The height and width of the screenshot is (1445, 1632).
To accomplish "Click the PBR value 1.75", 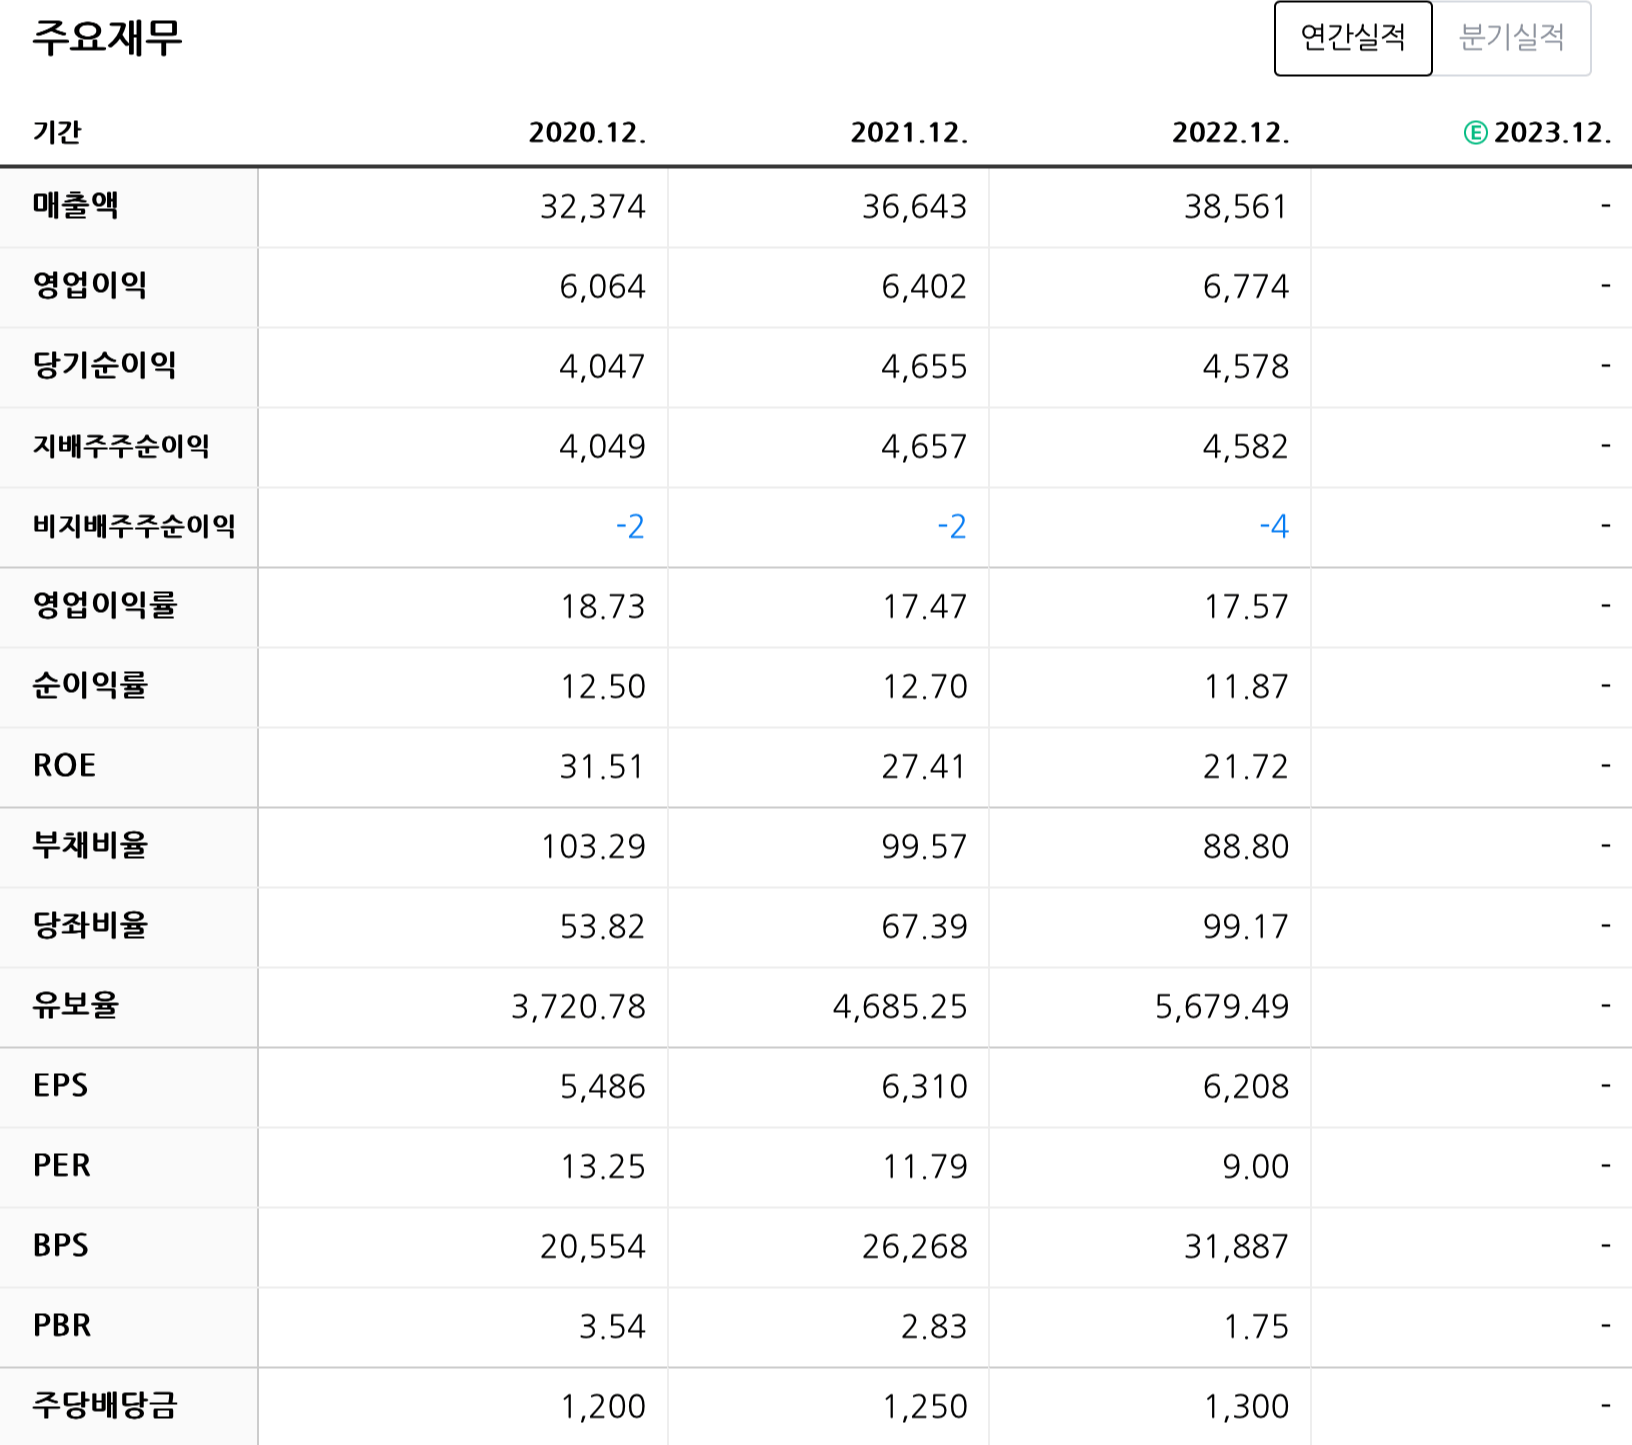I will [1257, 1327].
